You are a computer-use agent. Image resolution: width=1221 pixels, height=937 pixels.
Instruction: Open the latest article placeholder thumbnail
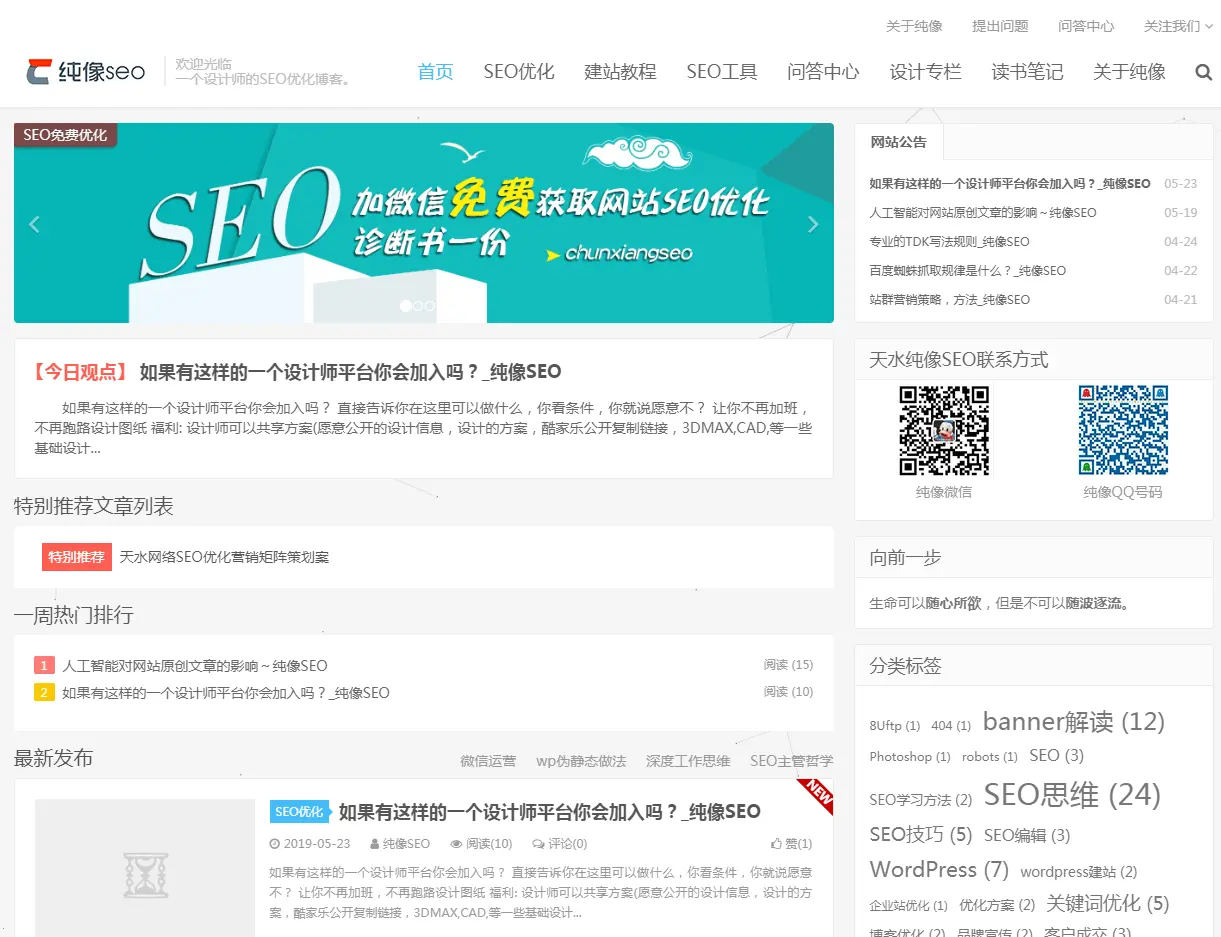[x=145, y=868]
